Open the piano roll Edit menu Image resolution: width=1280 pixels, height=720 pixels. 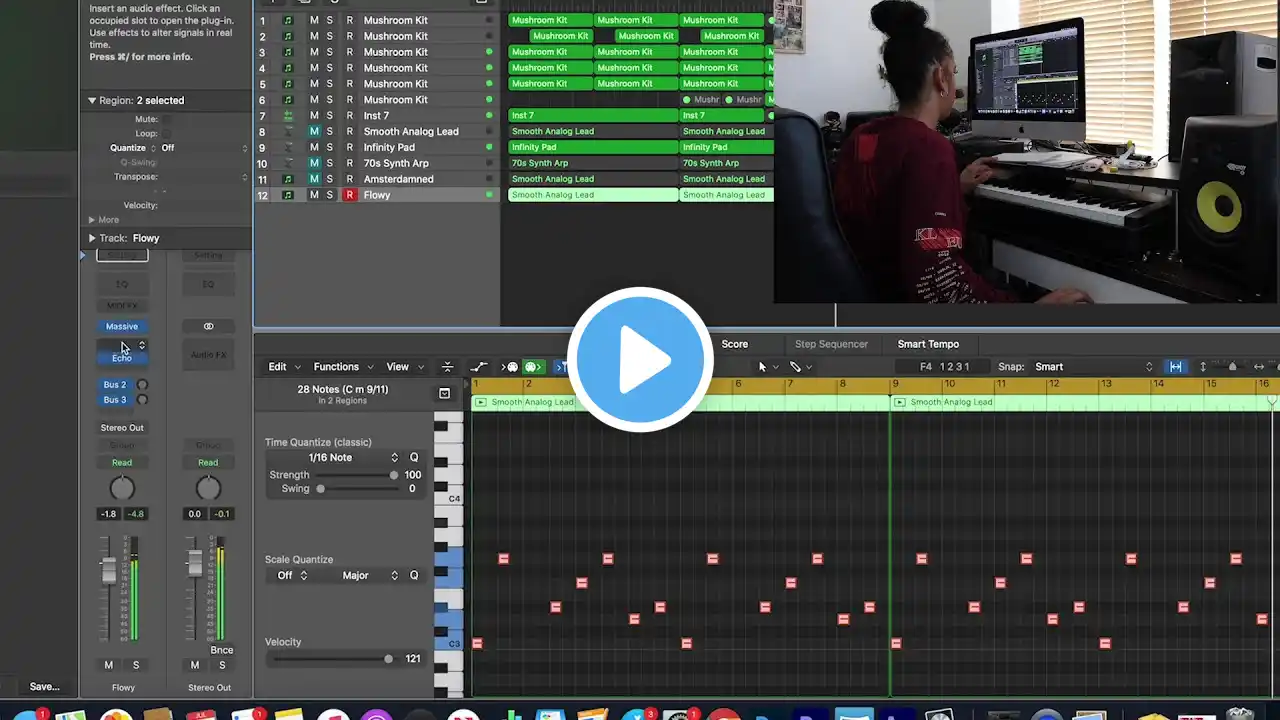point(283,367)
